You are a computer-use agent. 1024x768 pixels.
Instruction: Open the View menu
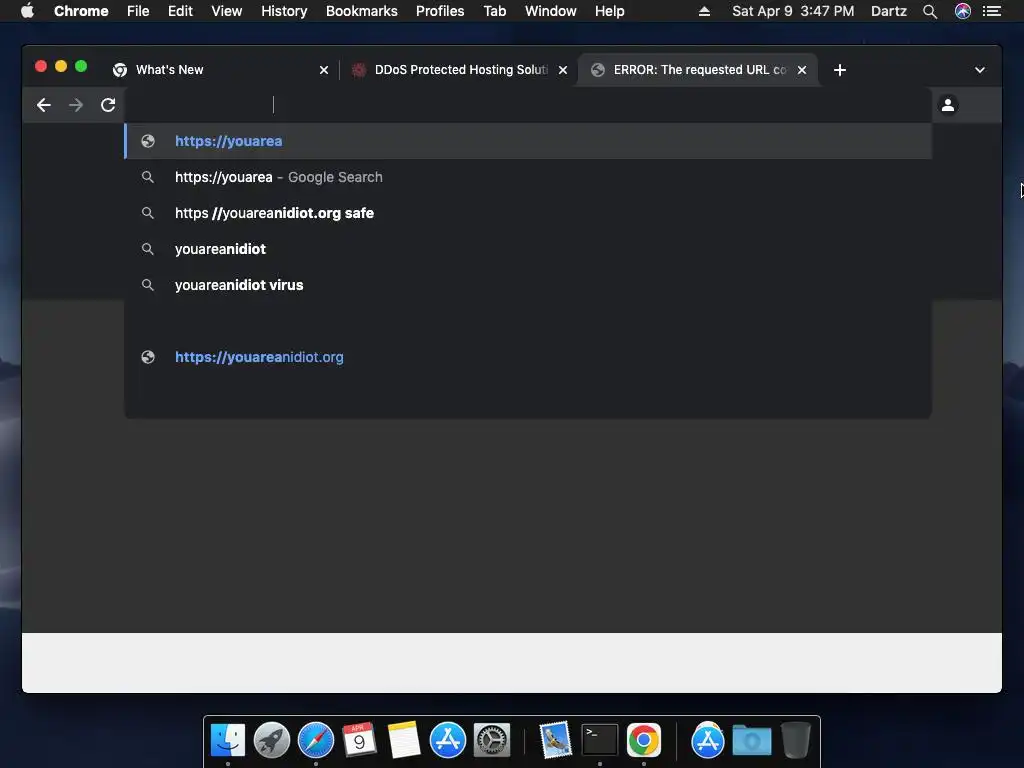coord(227,11)
